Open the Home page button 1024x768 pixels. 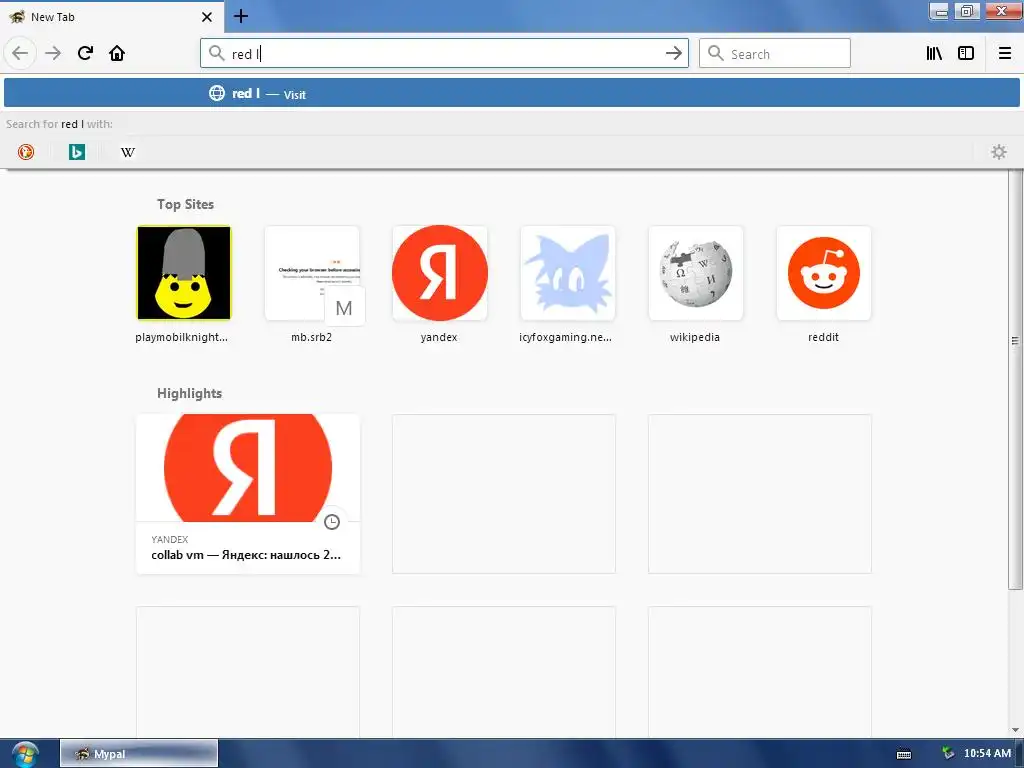tap(117, 53)
